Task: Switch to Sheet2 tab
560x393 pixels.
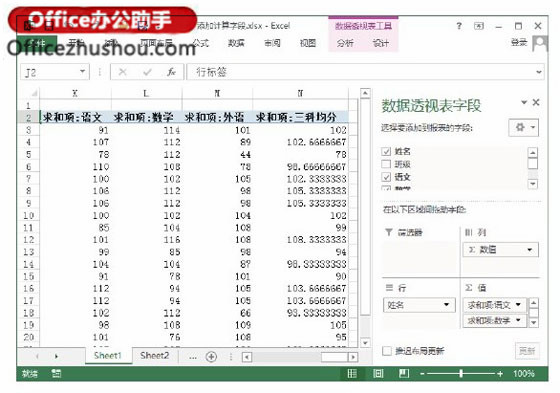Action: click(x=154, y=355)
